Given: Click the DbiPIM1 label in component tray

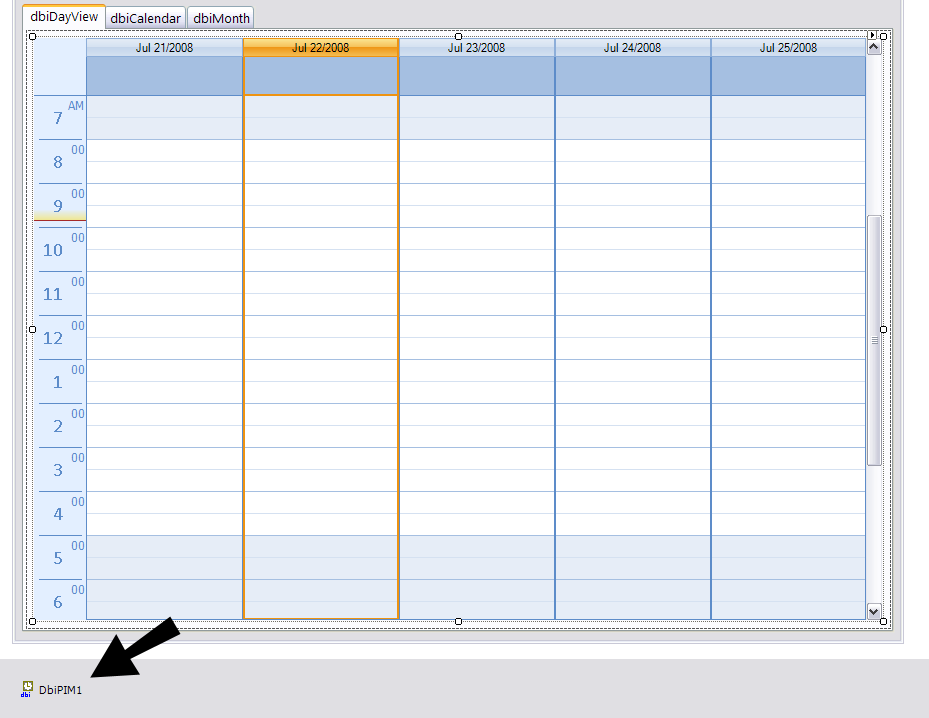Looking at the screenshot, I should (60, 690).
